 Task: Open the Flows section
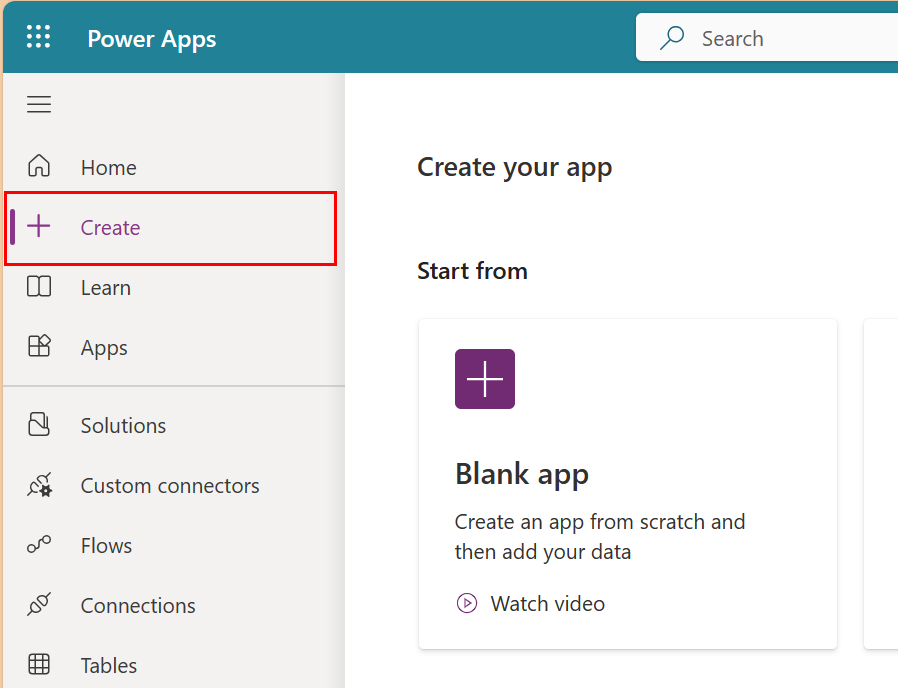[105, 545]
